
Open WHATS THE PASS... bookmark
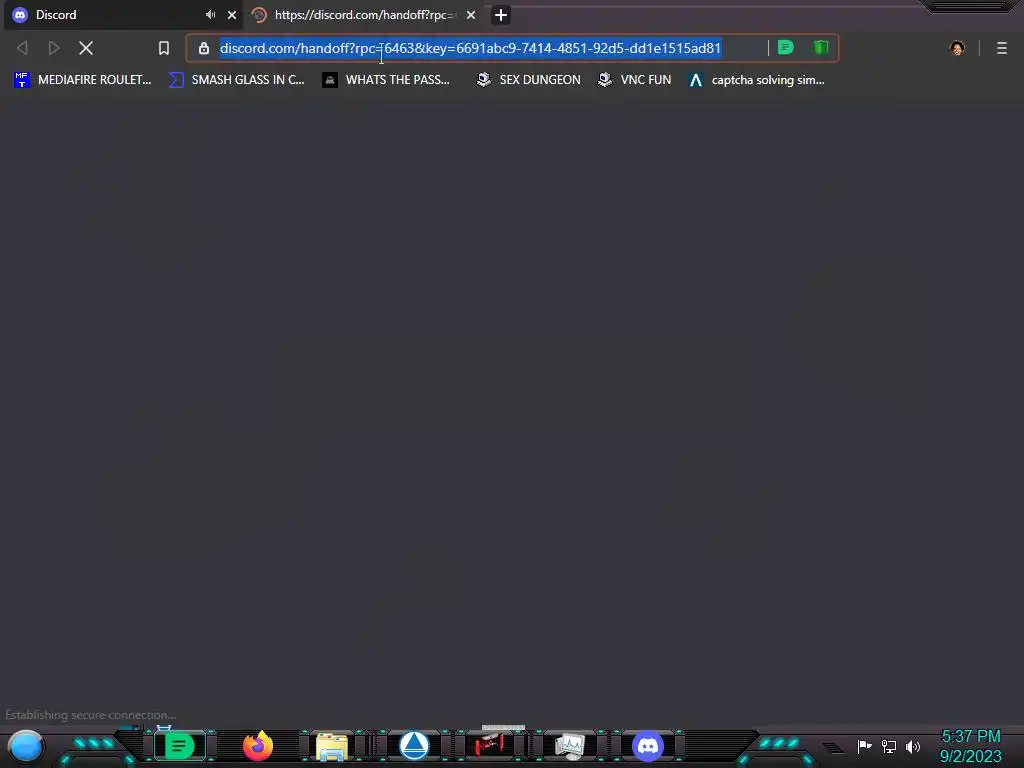[x=386, y=80]
